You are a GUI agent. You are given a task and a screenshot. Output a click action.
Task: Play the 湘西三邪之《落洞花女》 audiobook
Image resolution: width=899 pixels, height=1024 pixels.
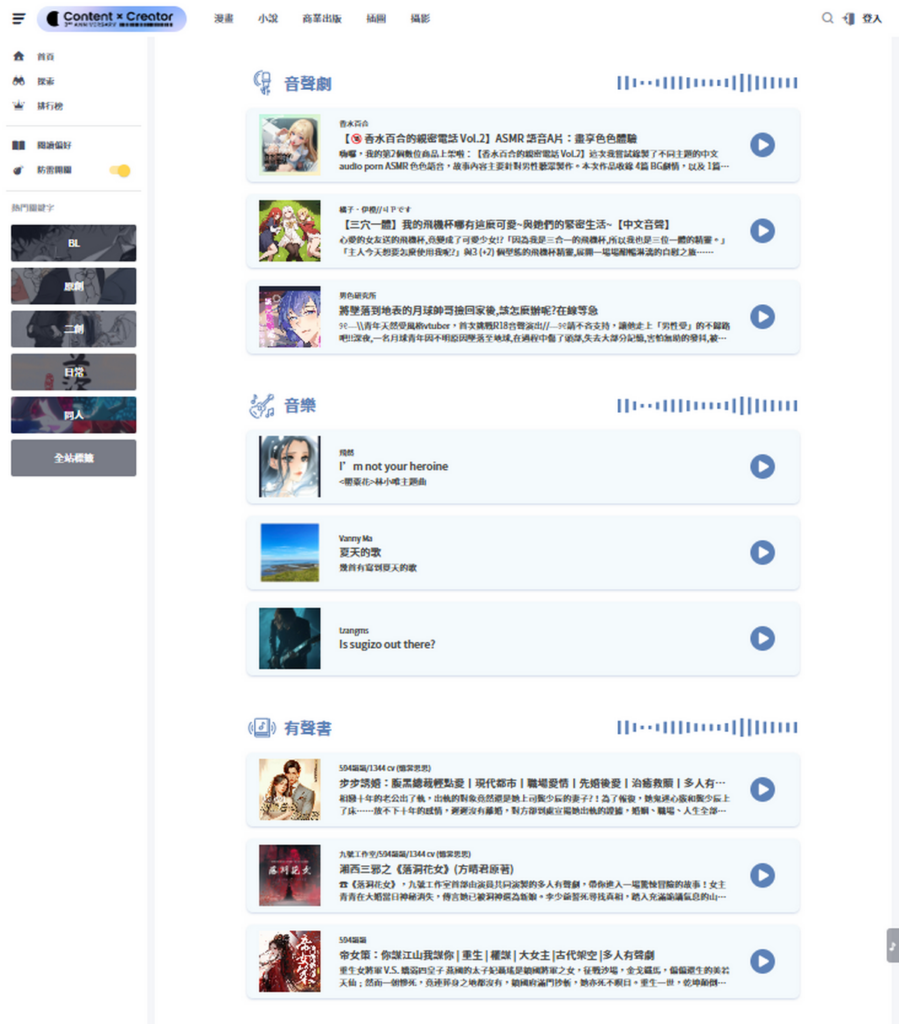[762, 875]
